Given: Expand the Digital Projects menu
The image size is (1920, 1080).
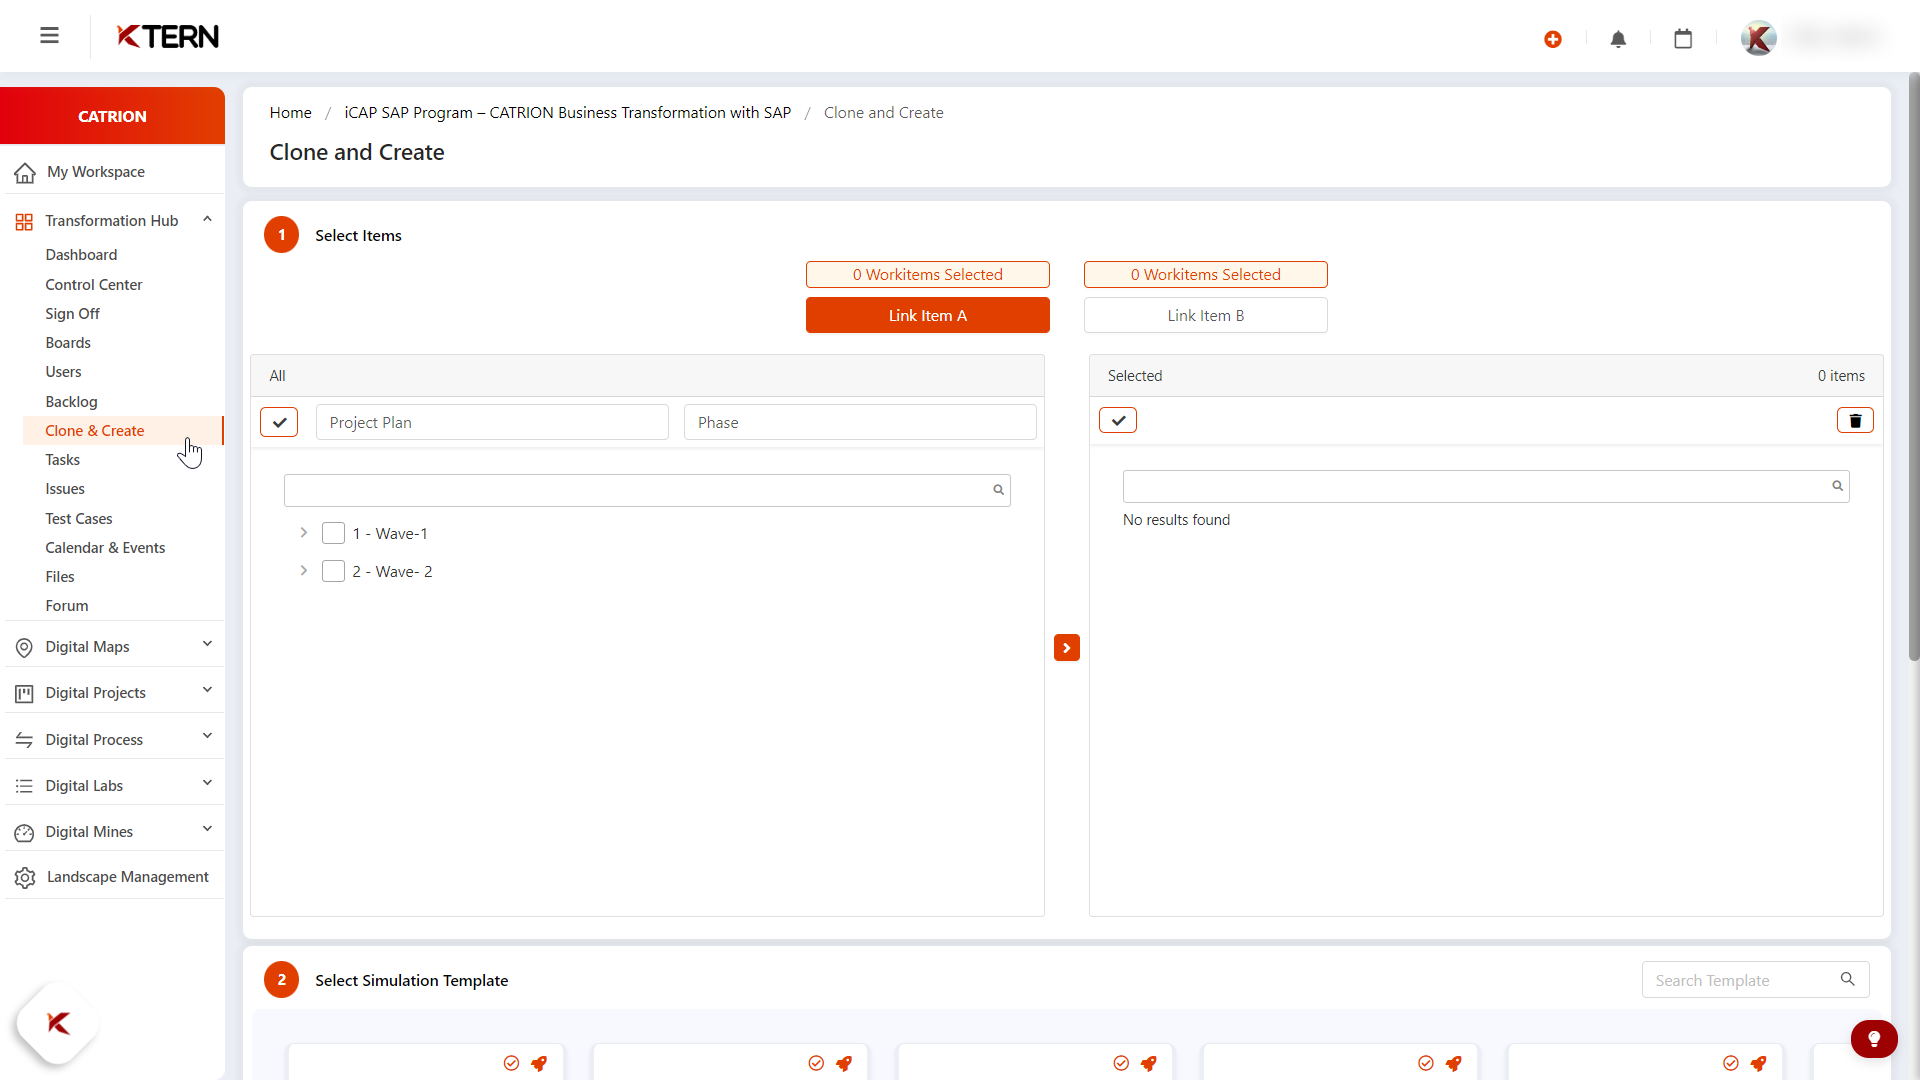Looking at the screenshot, I should pyautogui.click(x=207, y=691).
